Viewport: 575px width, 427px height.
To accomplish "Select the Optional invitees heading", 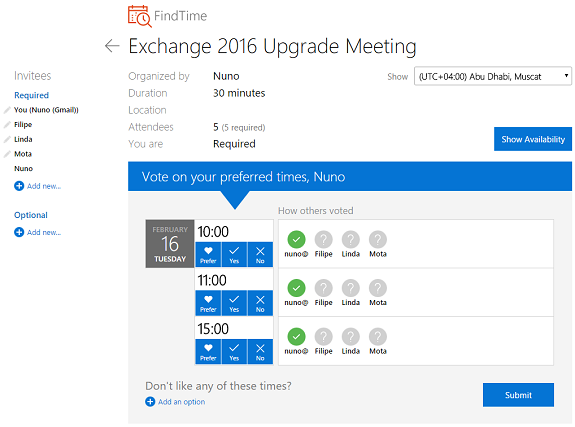I will coord(31,215).
